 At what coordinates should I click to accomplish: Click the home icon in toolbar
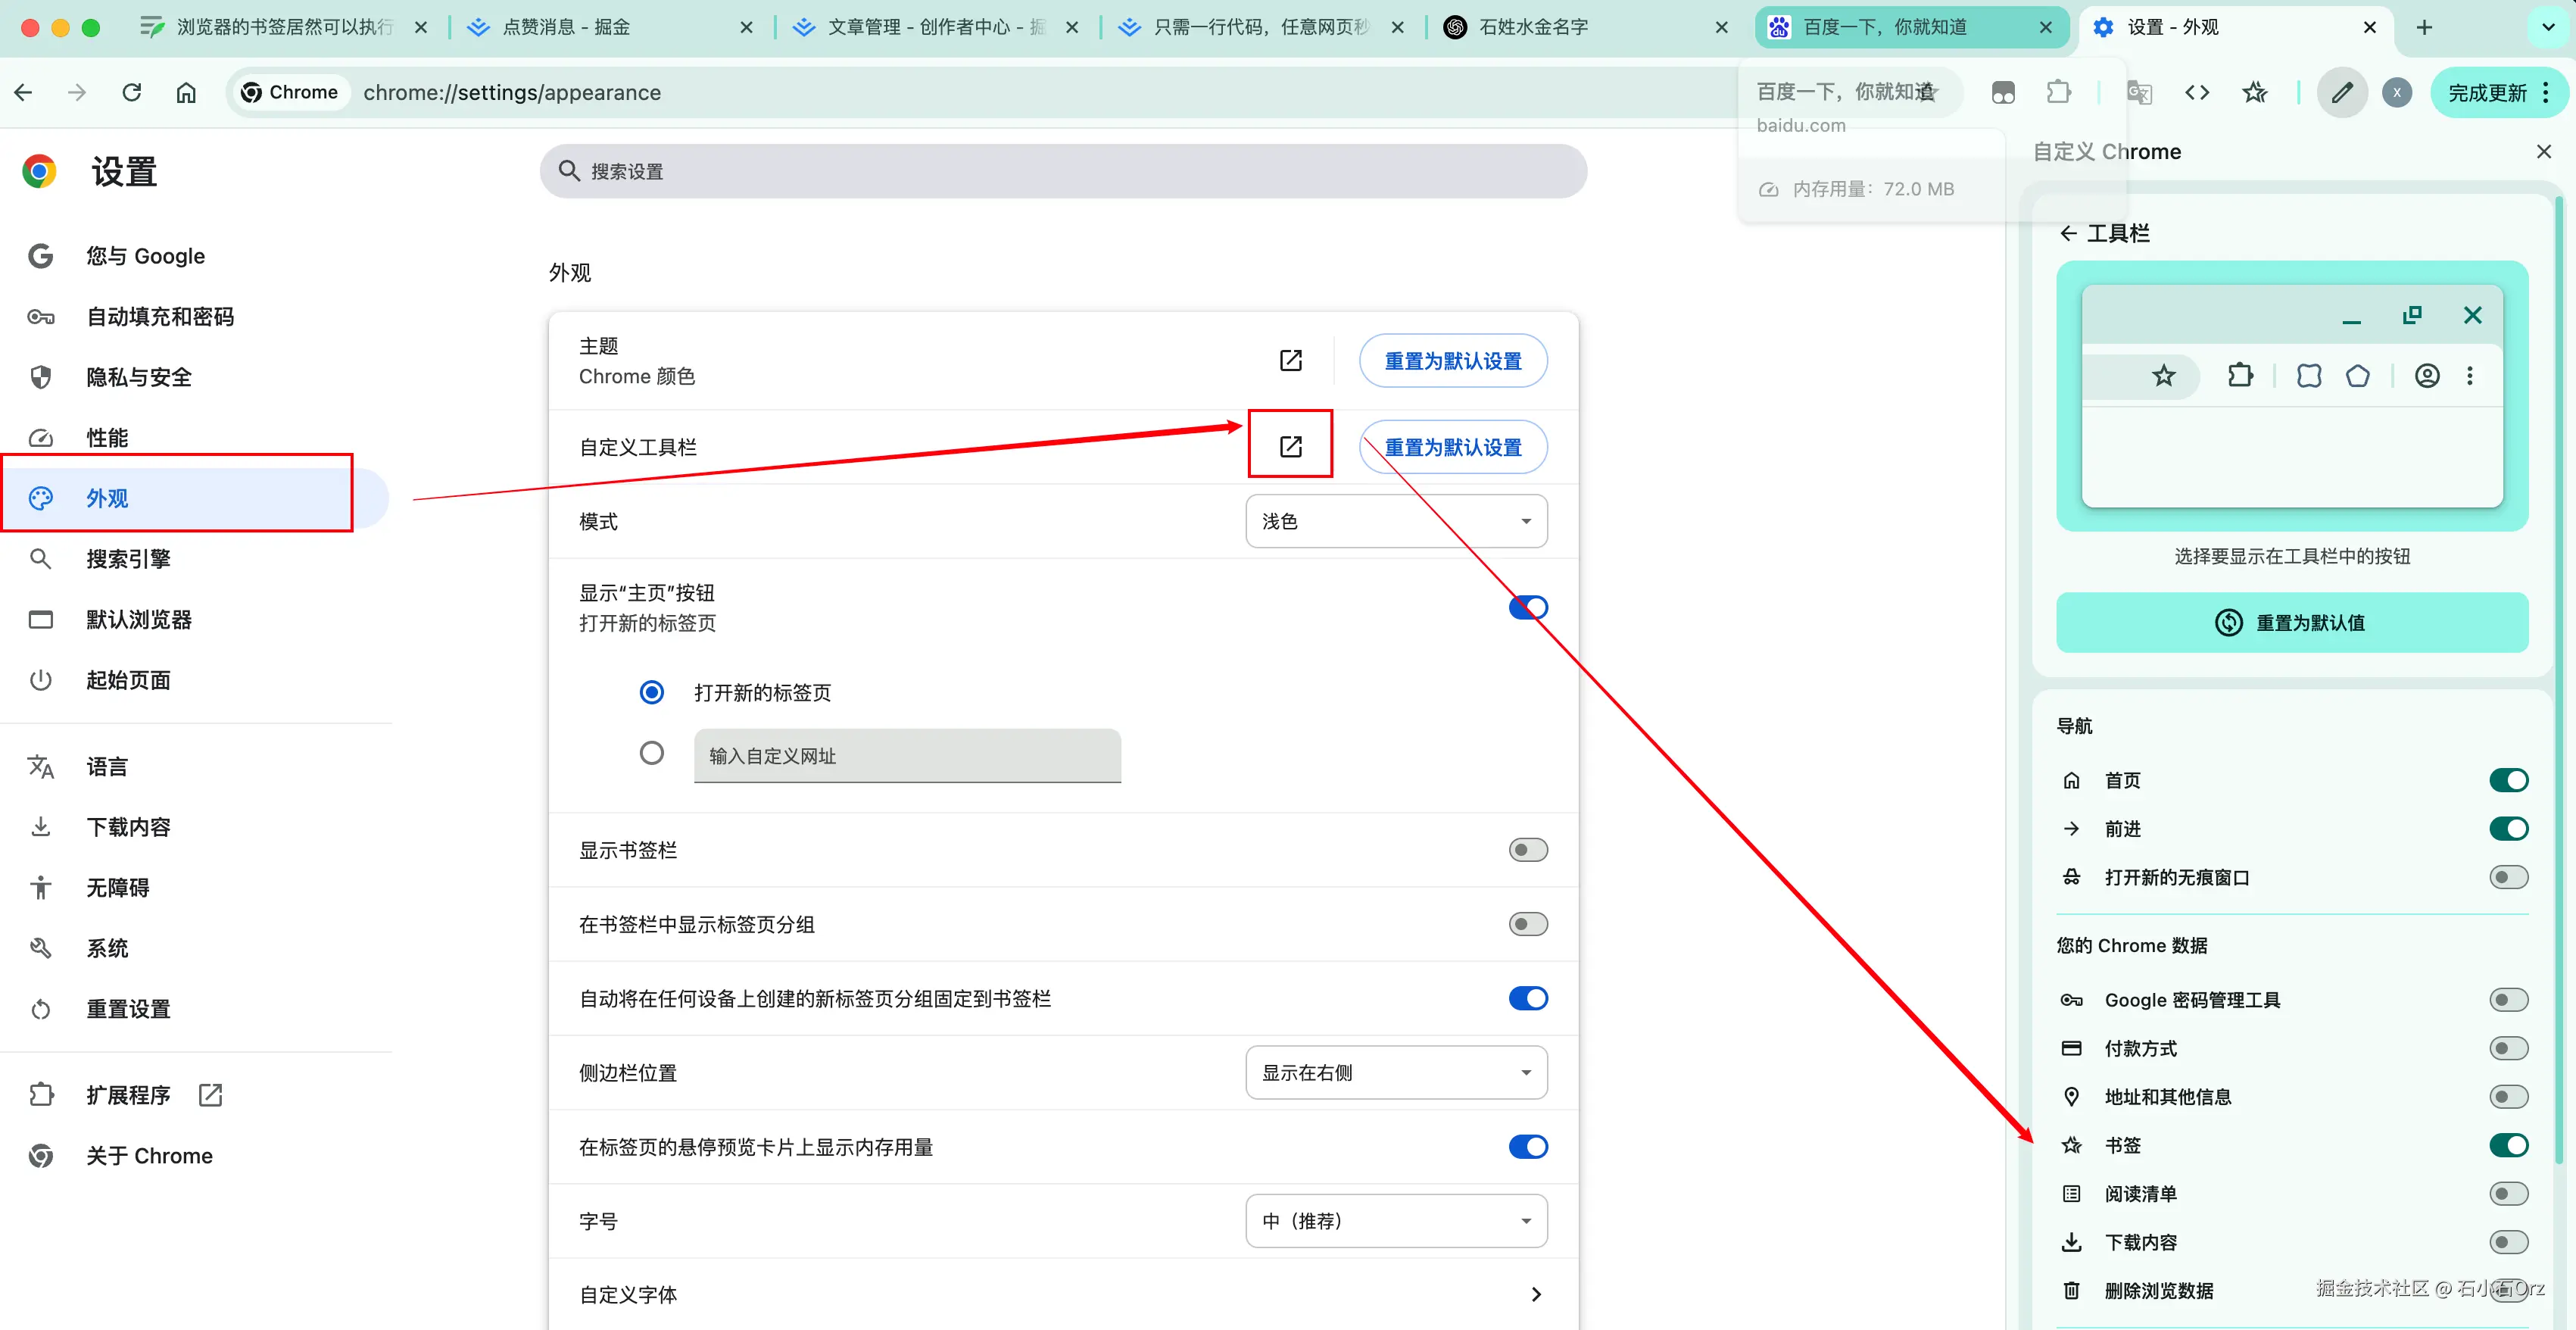(x=186, y=92)
